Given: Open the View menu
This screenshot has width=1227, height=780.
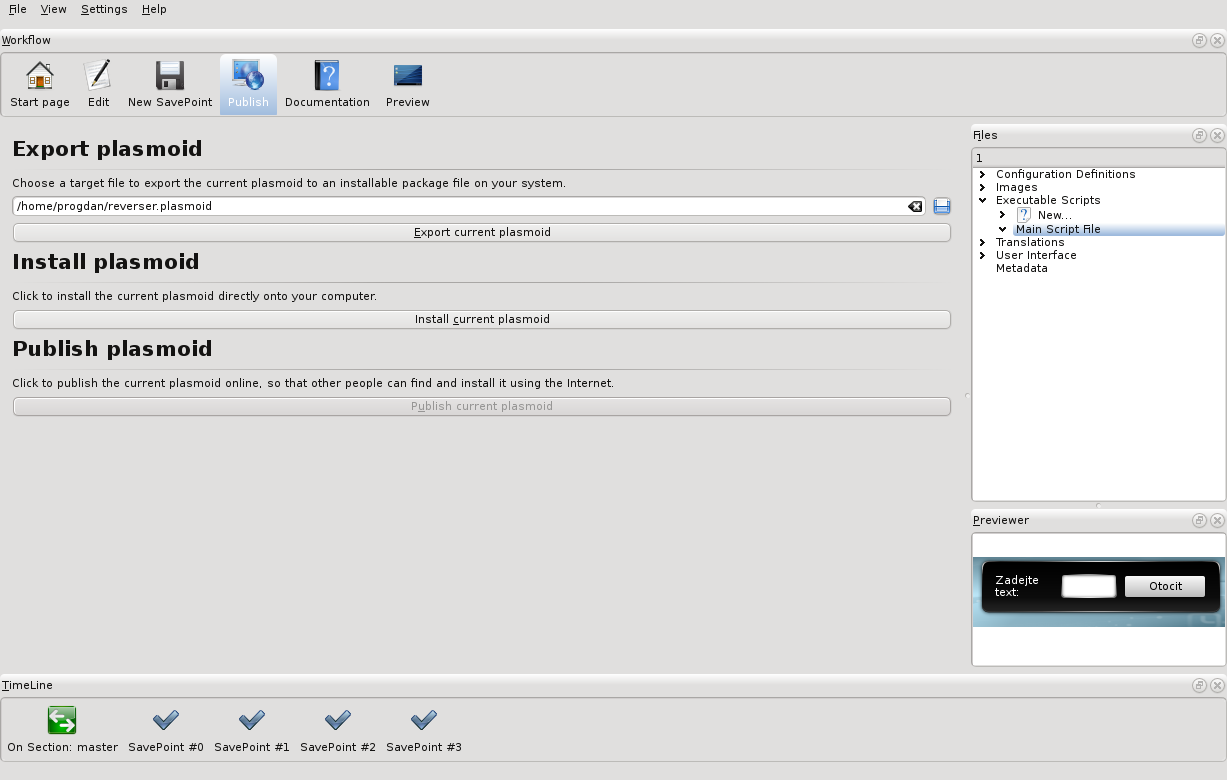Looking at the screenshot, I should (x=53, y=9).
